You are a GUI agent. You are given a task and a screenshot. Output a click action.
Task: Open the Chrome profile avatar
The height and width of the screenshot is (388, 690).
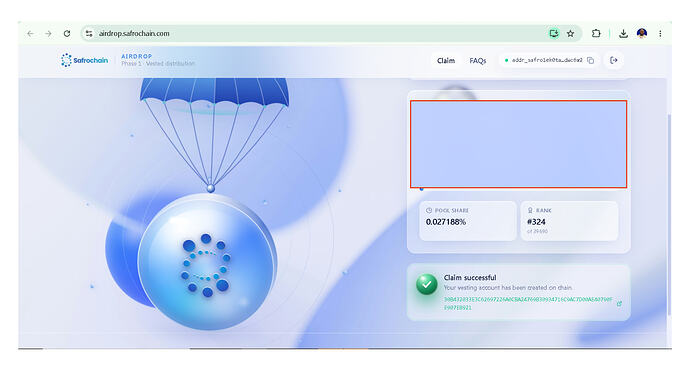pos(642,33)
